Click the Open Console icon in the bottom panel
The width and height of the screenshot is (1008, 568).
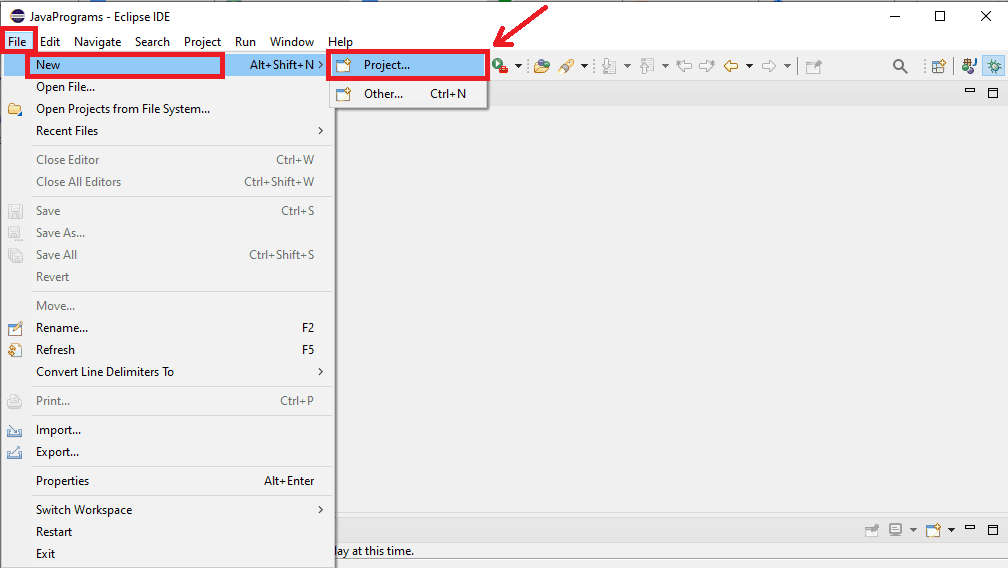933,530
